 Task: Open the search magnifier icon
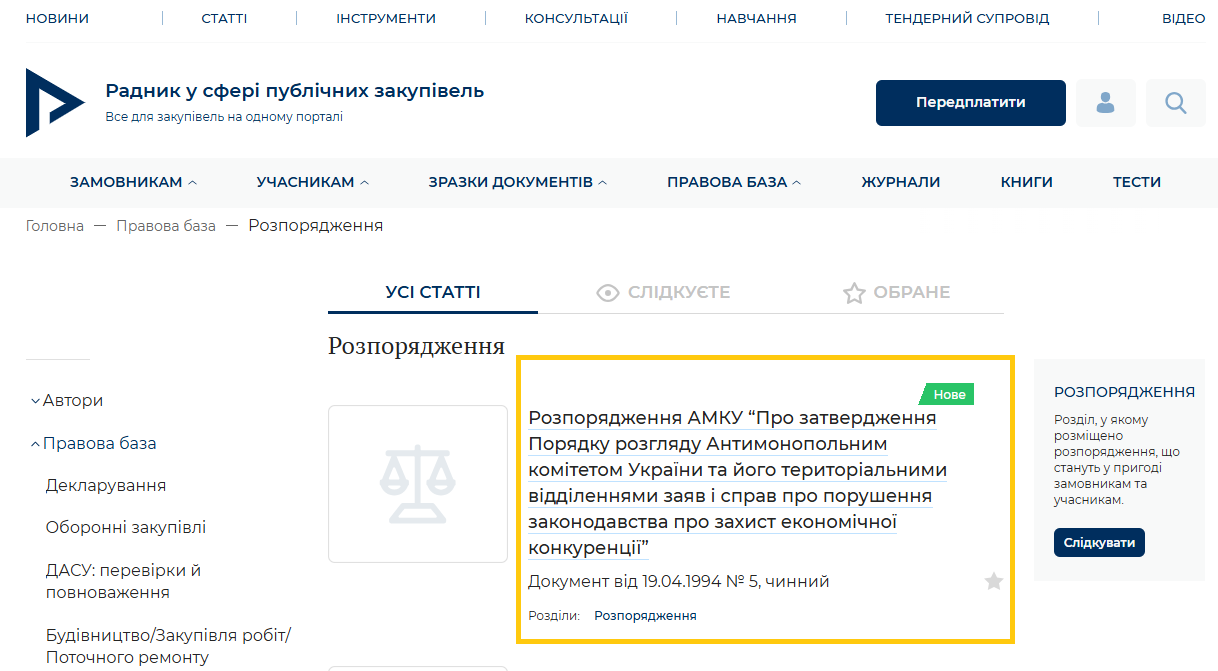[1176, 103]
